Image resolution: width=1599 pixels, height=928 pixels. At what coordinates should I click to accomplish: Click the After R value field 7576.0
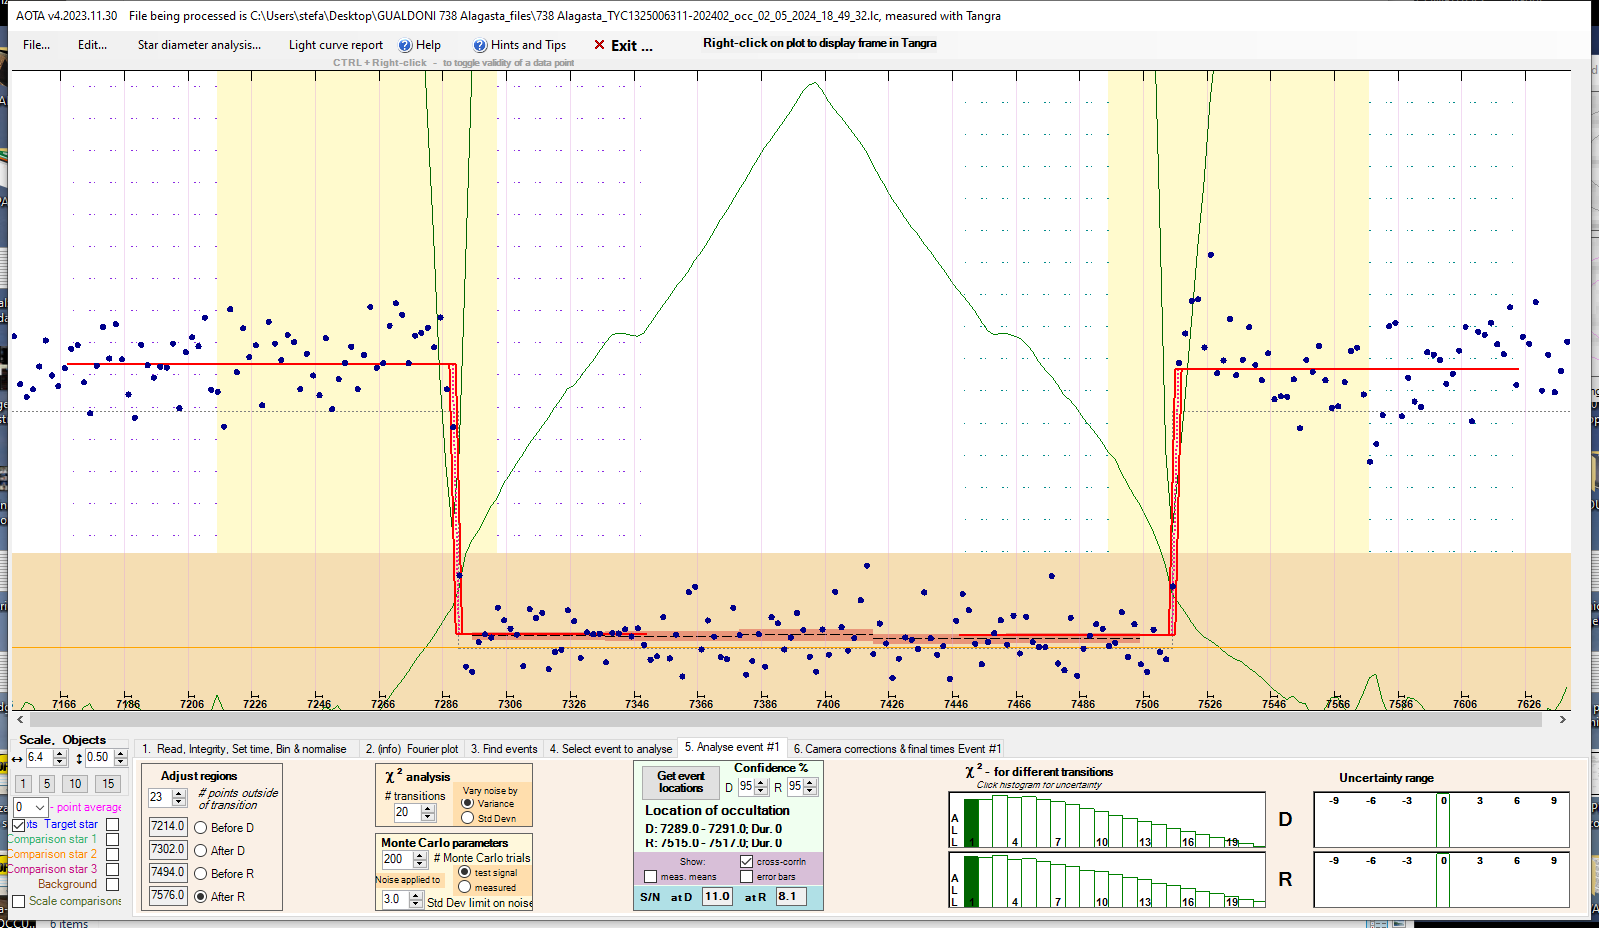(168, 896)
